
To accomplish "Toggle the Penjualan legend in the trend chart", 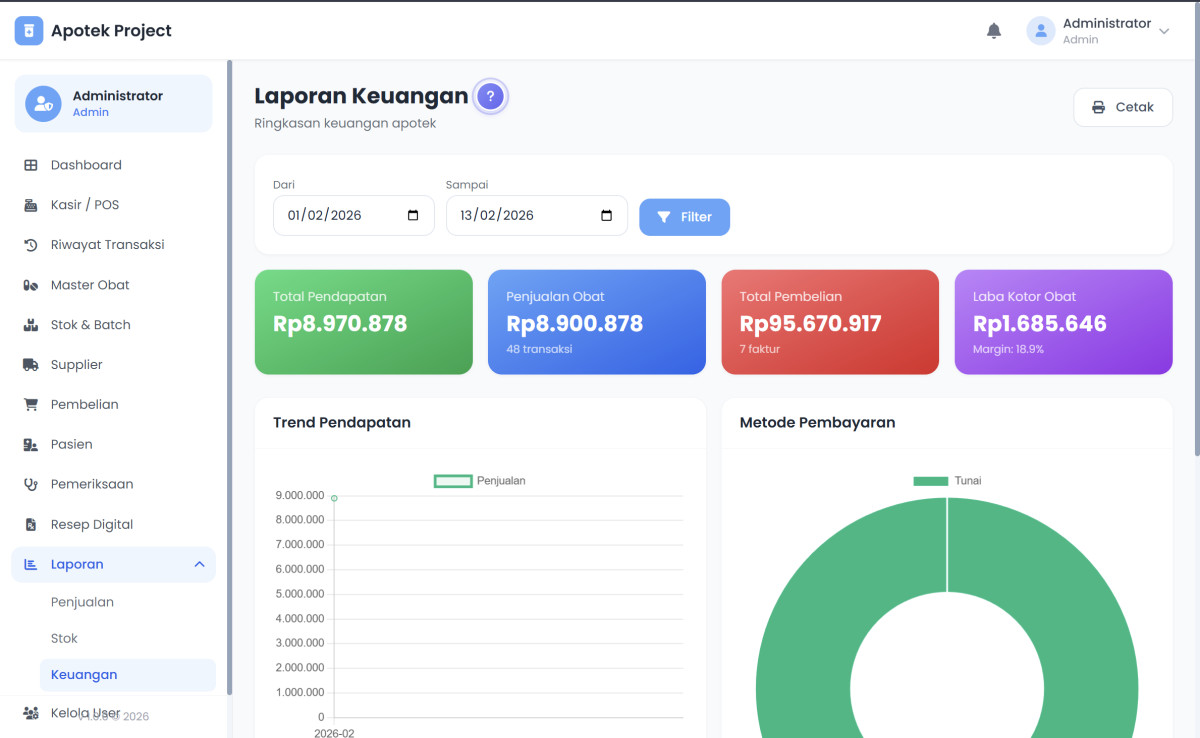I will [480, 481].
